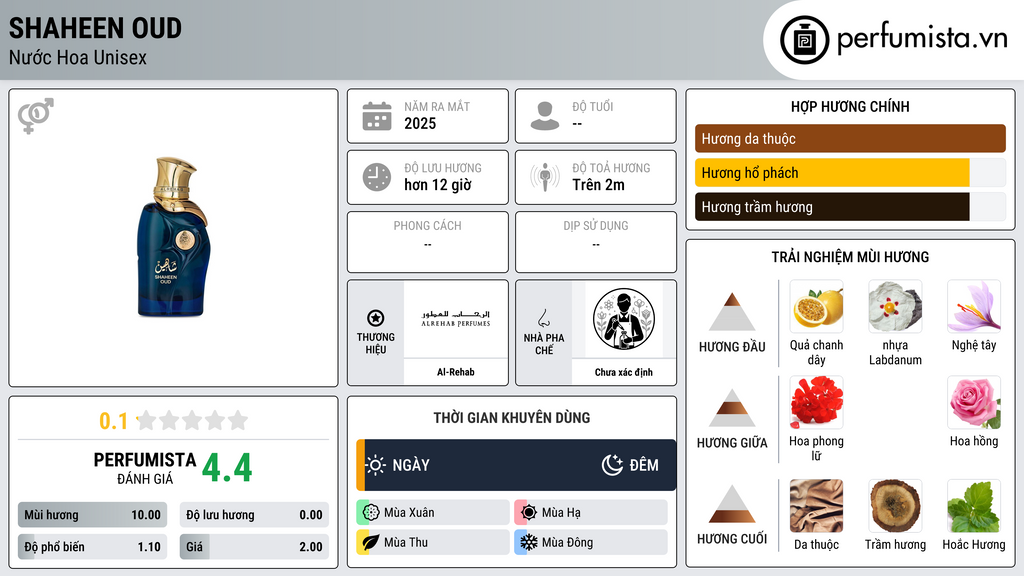The width and height of the screenshot is (1024, 576).
Task: Click the star badge icon above Thương hiệu
Action: coord(376,318)
